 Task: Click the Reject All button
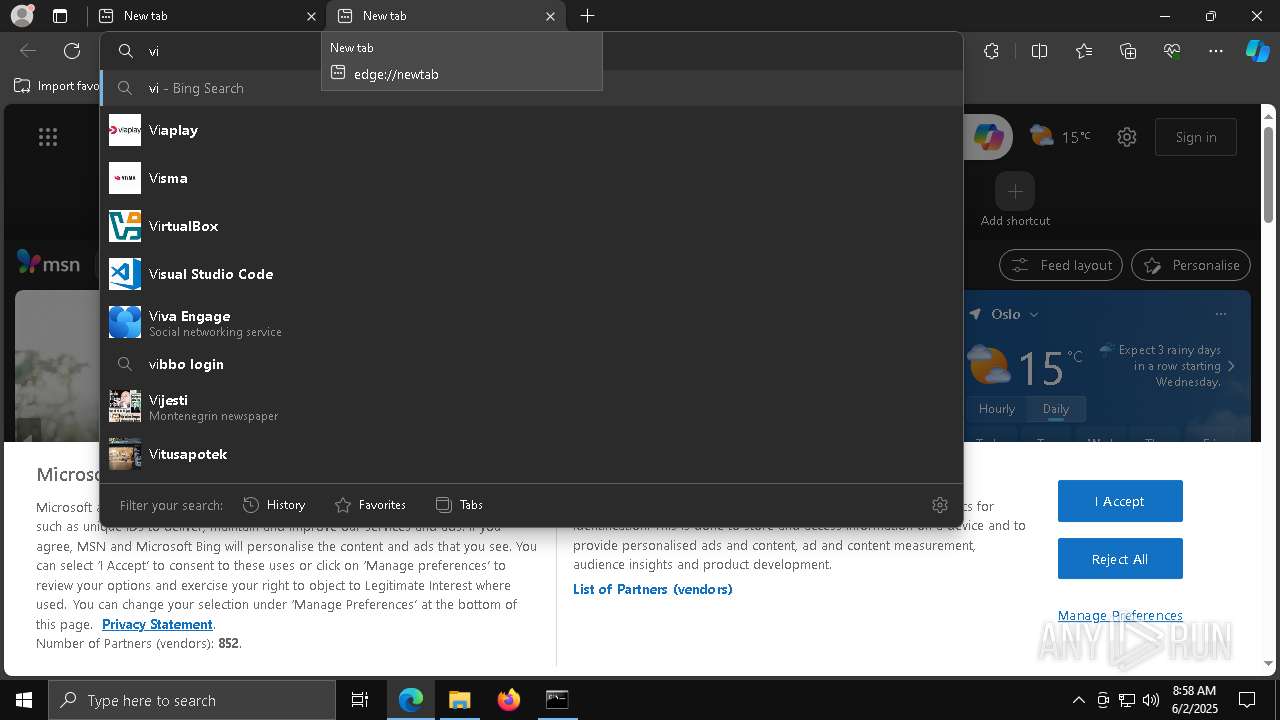tap(1120, 559)
